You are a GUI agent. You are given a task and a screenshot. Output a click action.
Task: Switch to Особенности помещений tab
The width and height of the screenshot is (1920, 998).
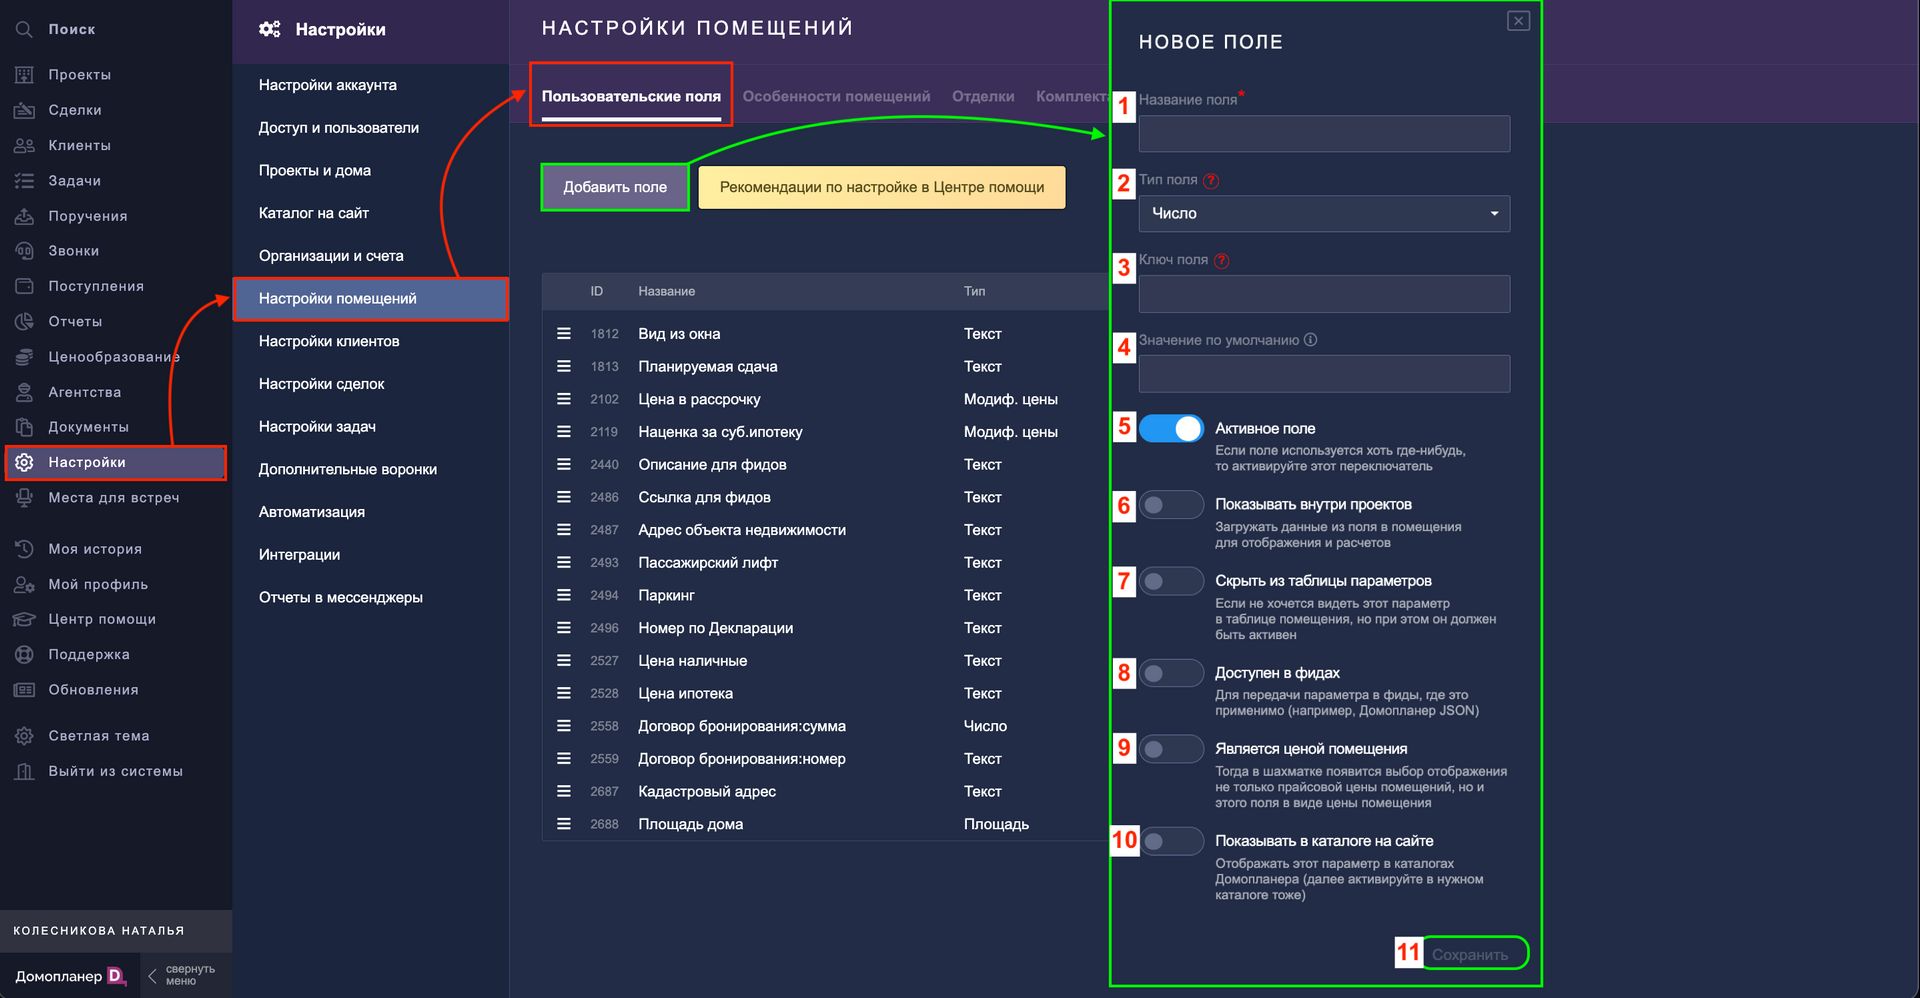point(836,97)
